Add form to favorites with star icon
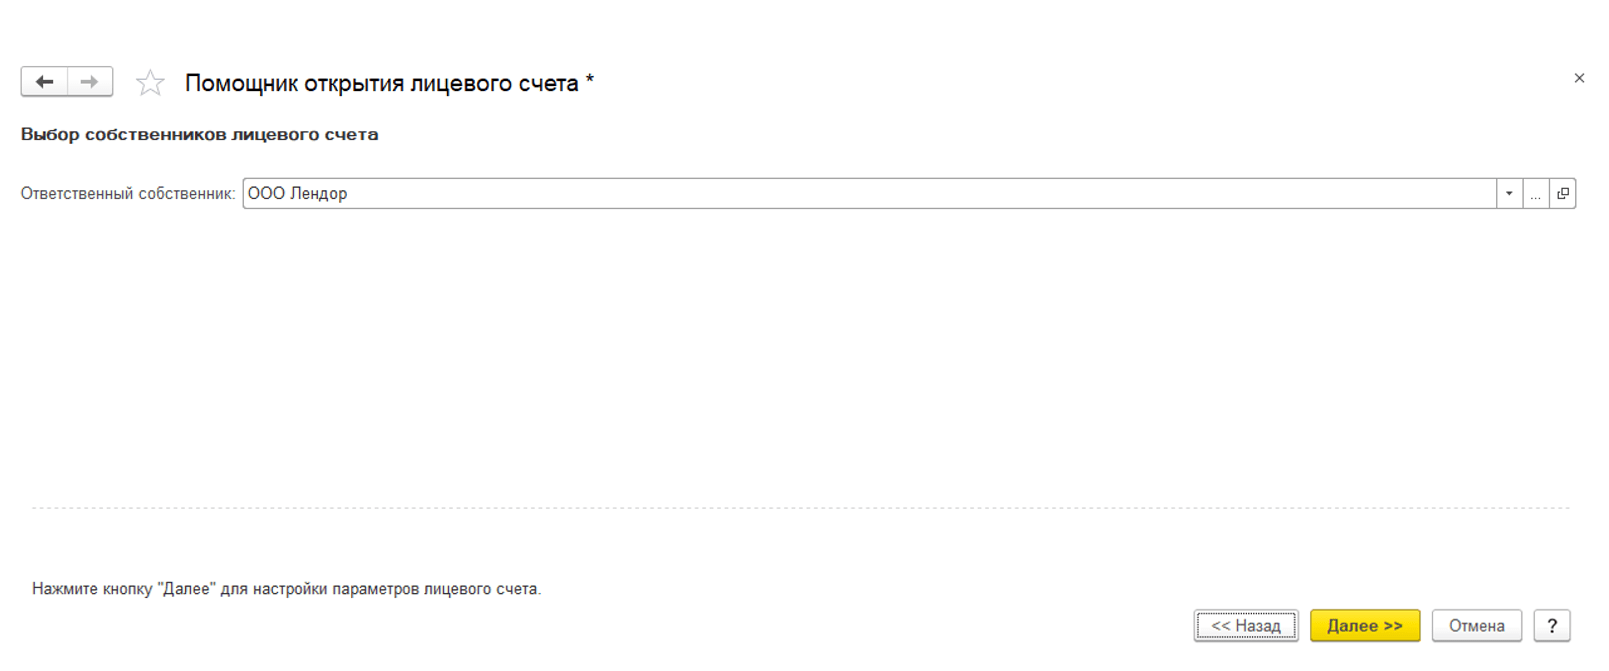The image size is (1609, 671). (x=150, y=83)
